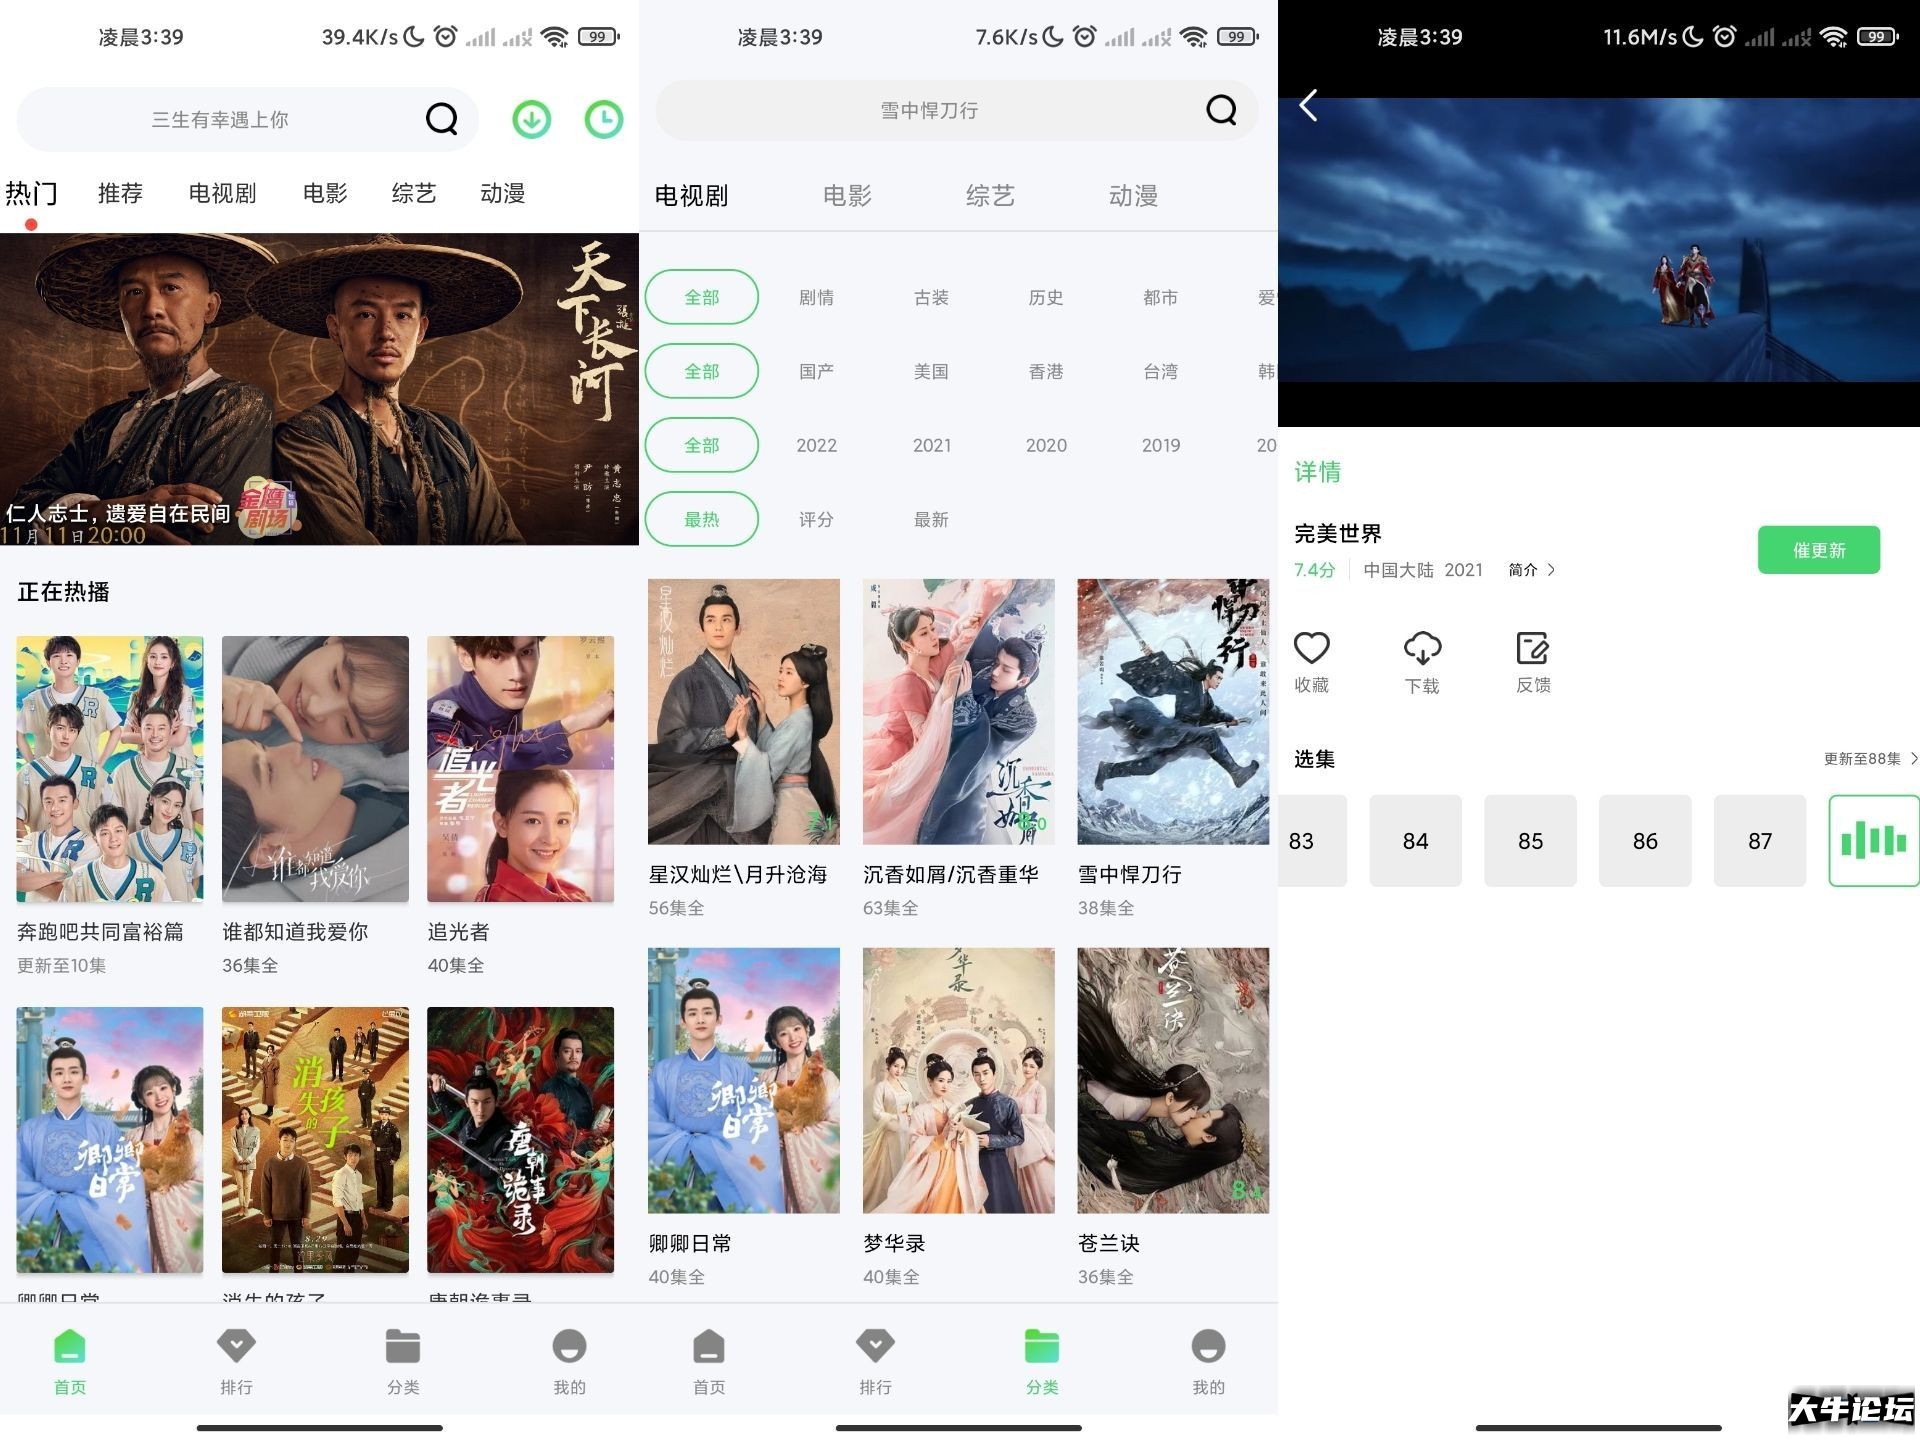Expand the 更新至88集 episode list
This screenshot has width=1920, height=1440.
point(1870,759)
